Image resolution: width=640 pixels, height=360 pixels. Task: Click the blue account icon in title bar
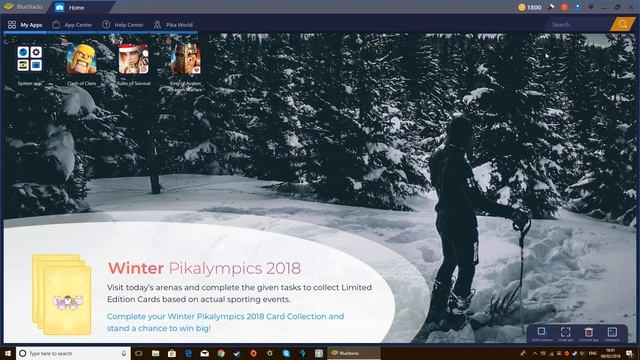pyautogui.click(x=578, y=7)
